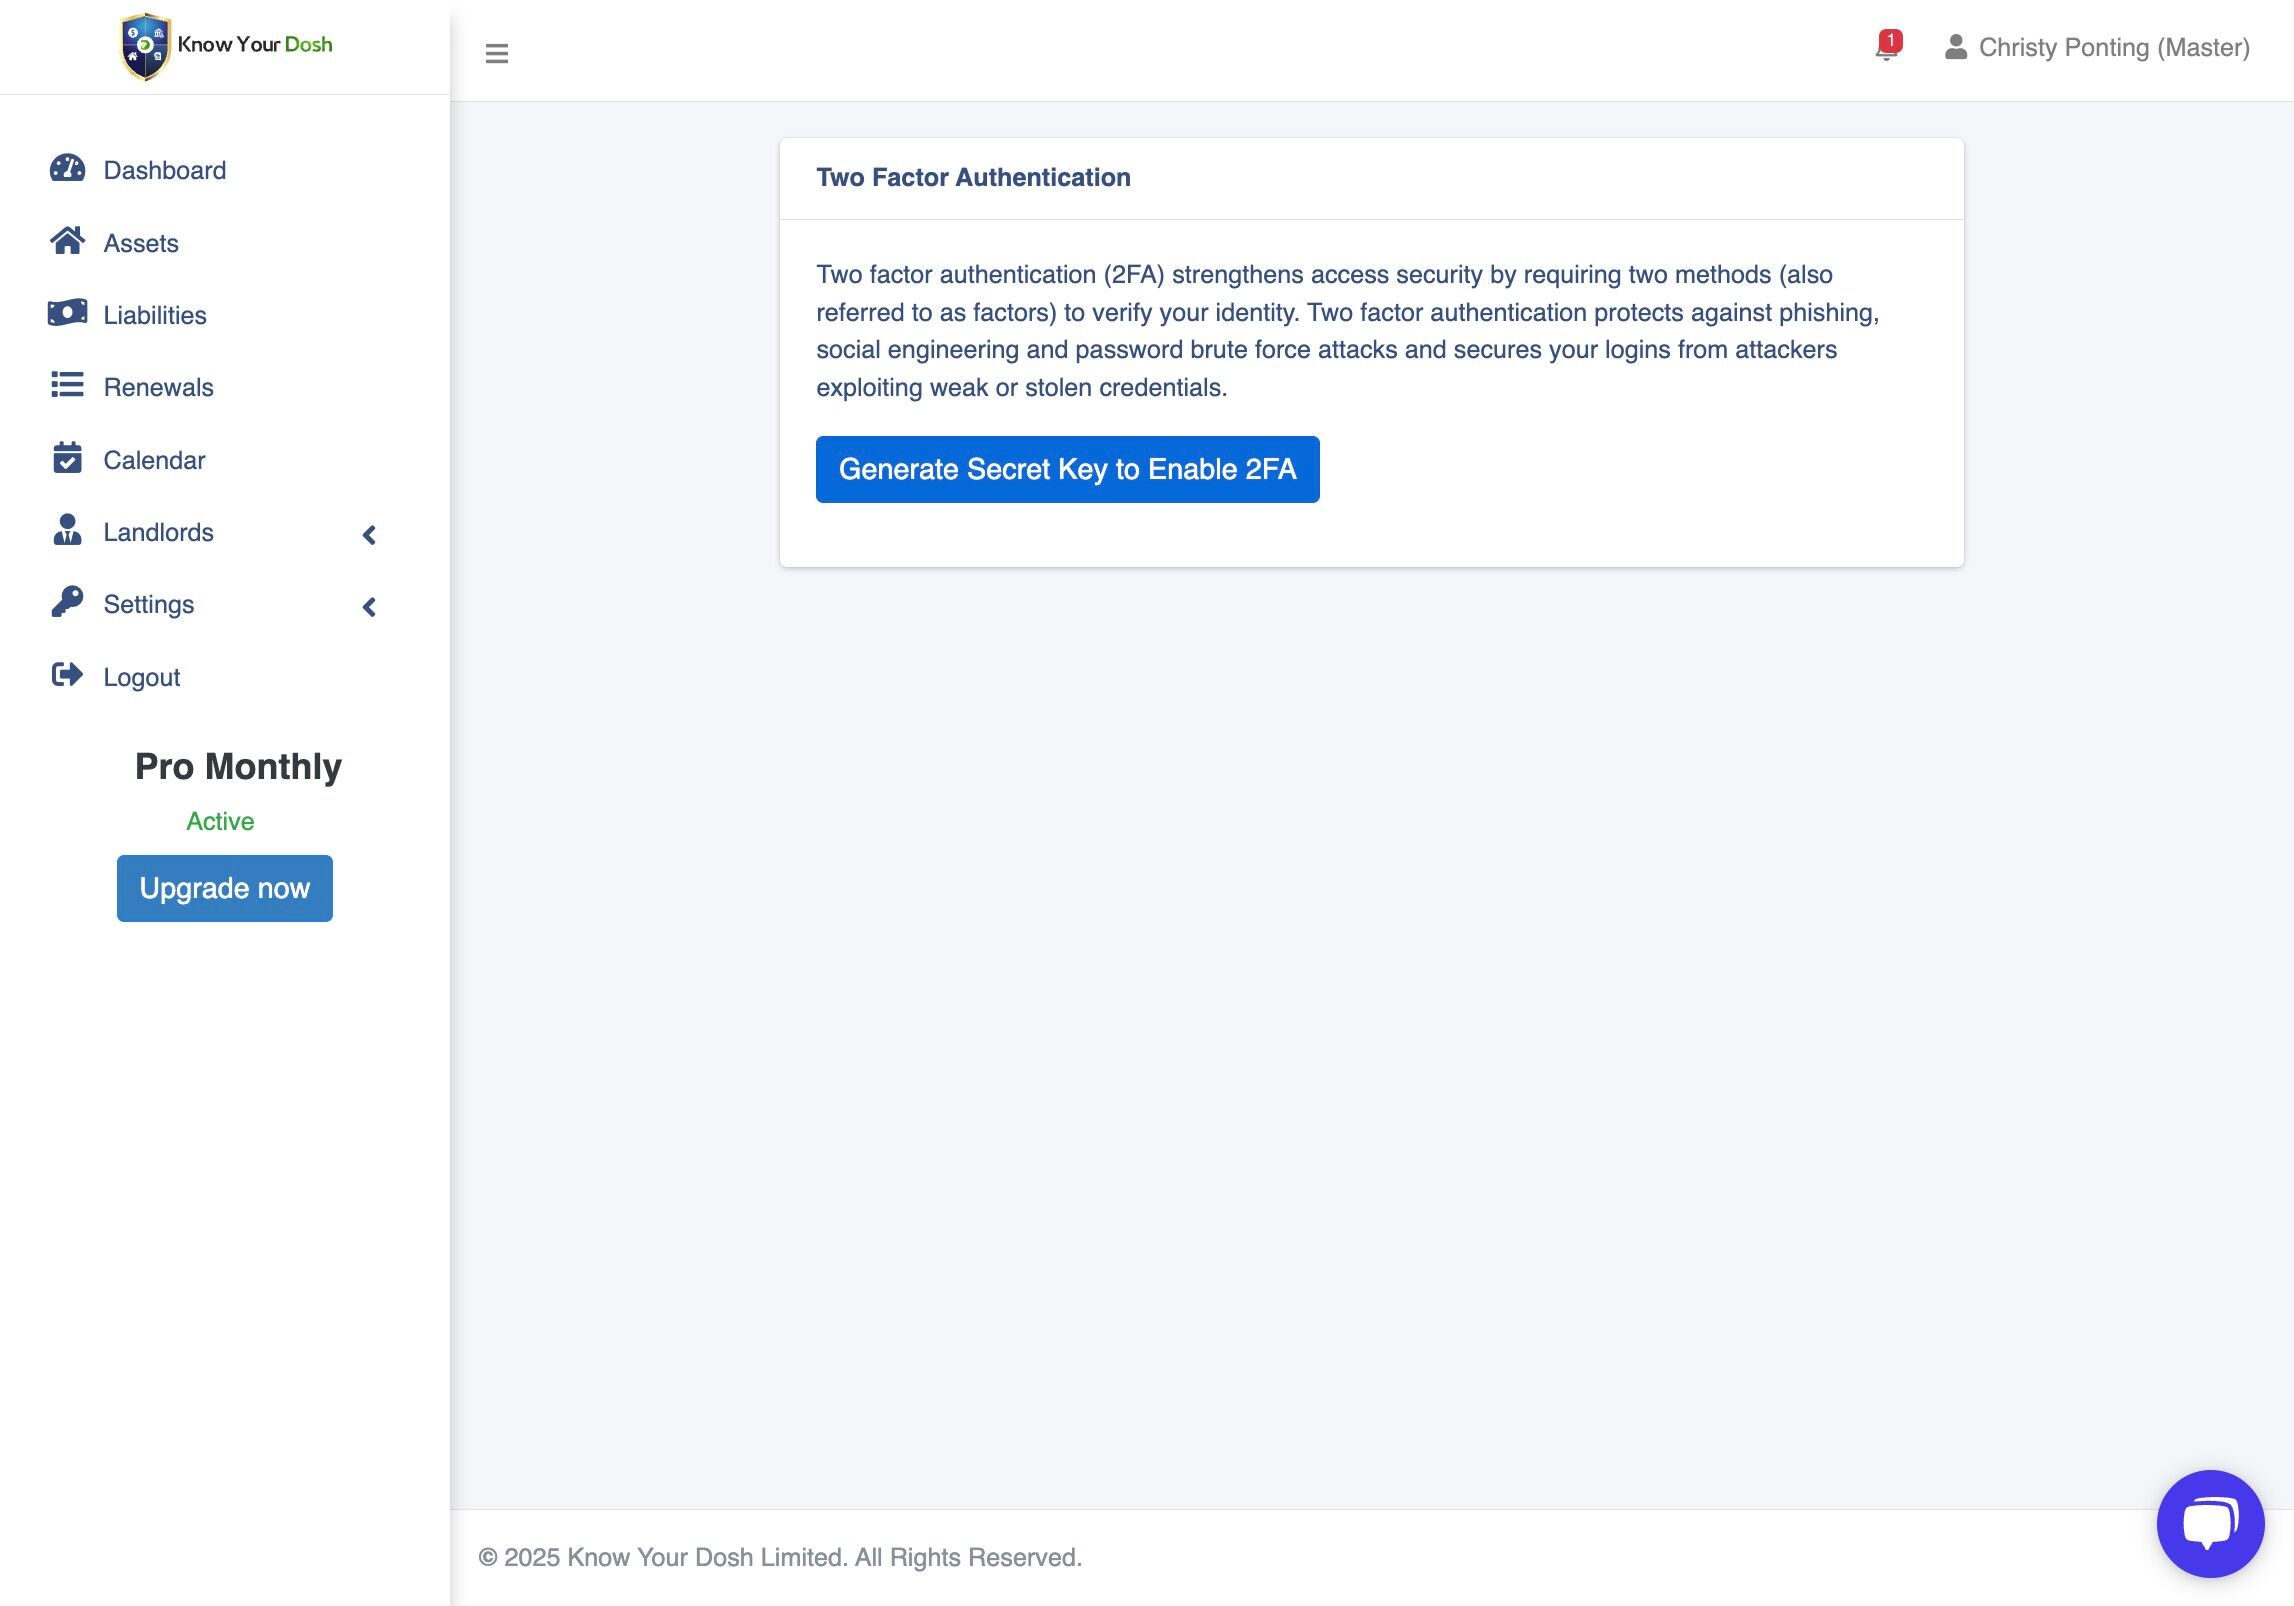Click the Liabilities money bill icon

(67, 313)
